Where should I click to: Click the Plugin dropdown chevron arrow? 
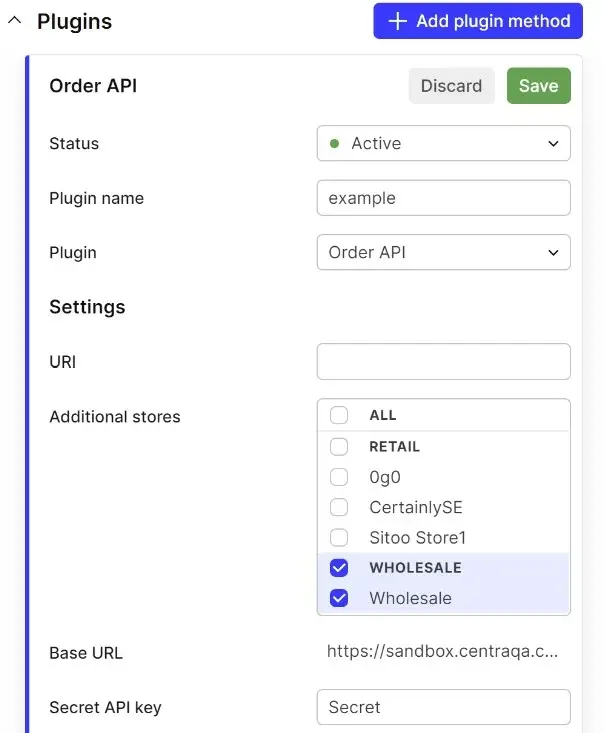[554, 253]
